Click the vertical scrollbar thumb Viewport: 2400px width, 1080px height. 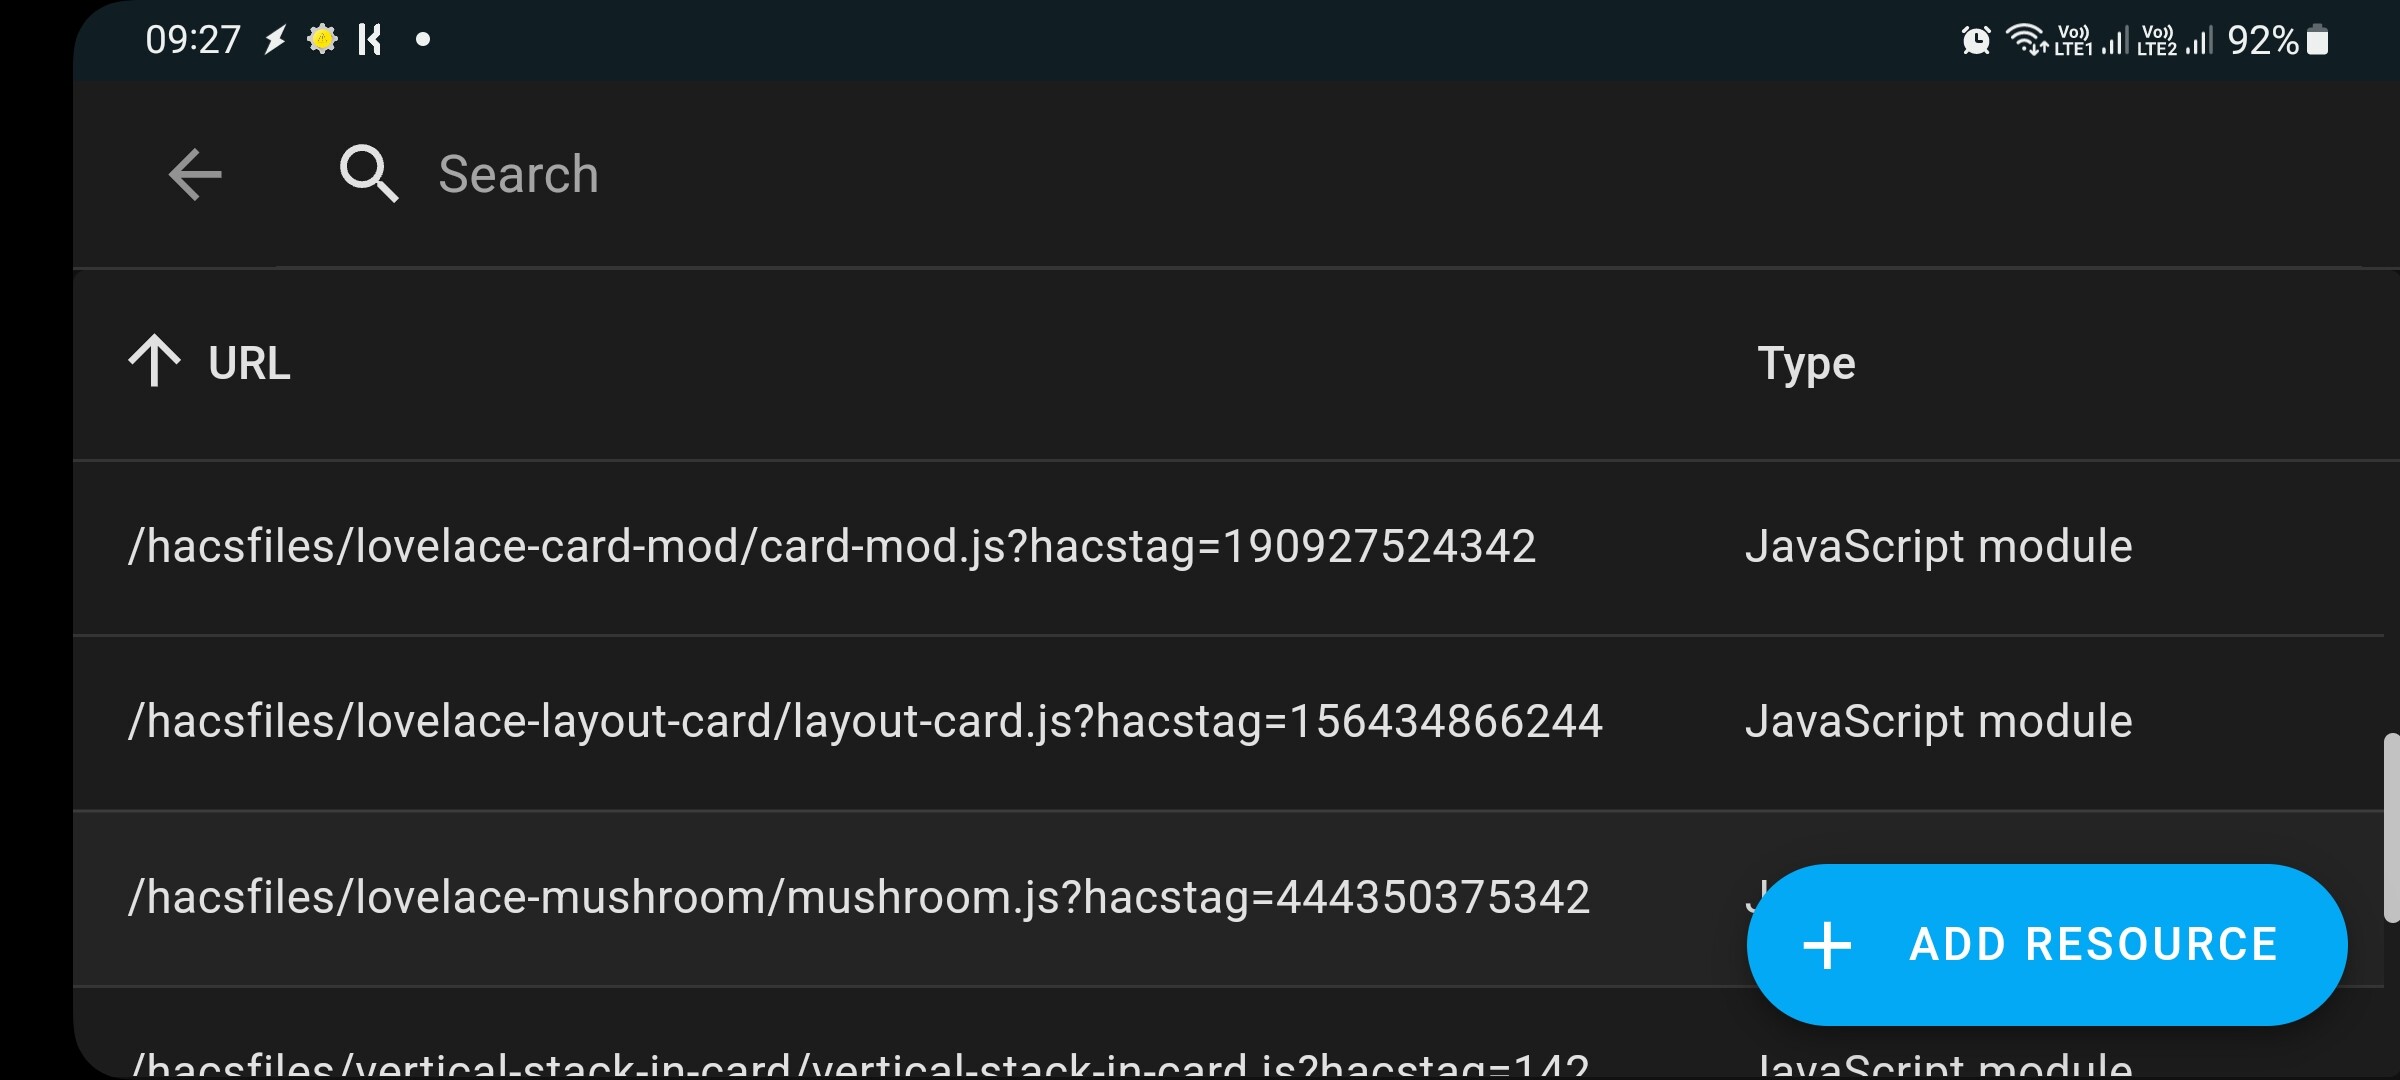click(2391, 828)
